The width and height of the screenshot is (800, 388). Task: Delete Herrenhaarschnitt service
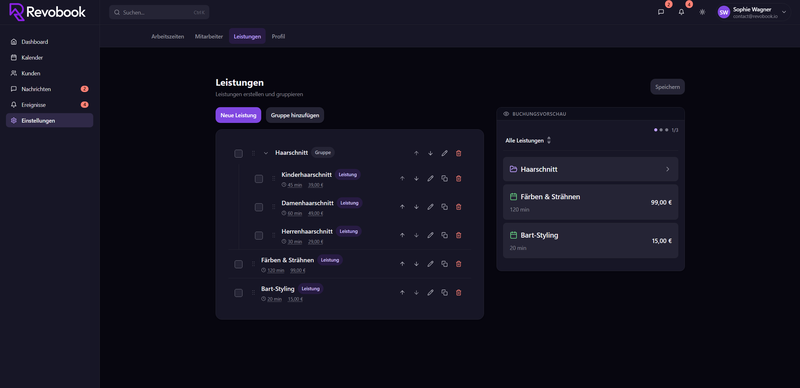point(458,235)
